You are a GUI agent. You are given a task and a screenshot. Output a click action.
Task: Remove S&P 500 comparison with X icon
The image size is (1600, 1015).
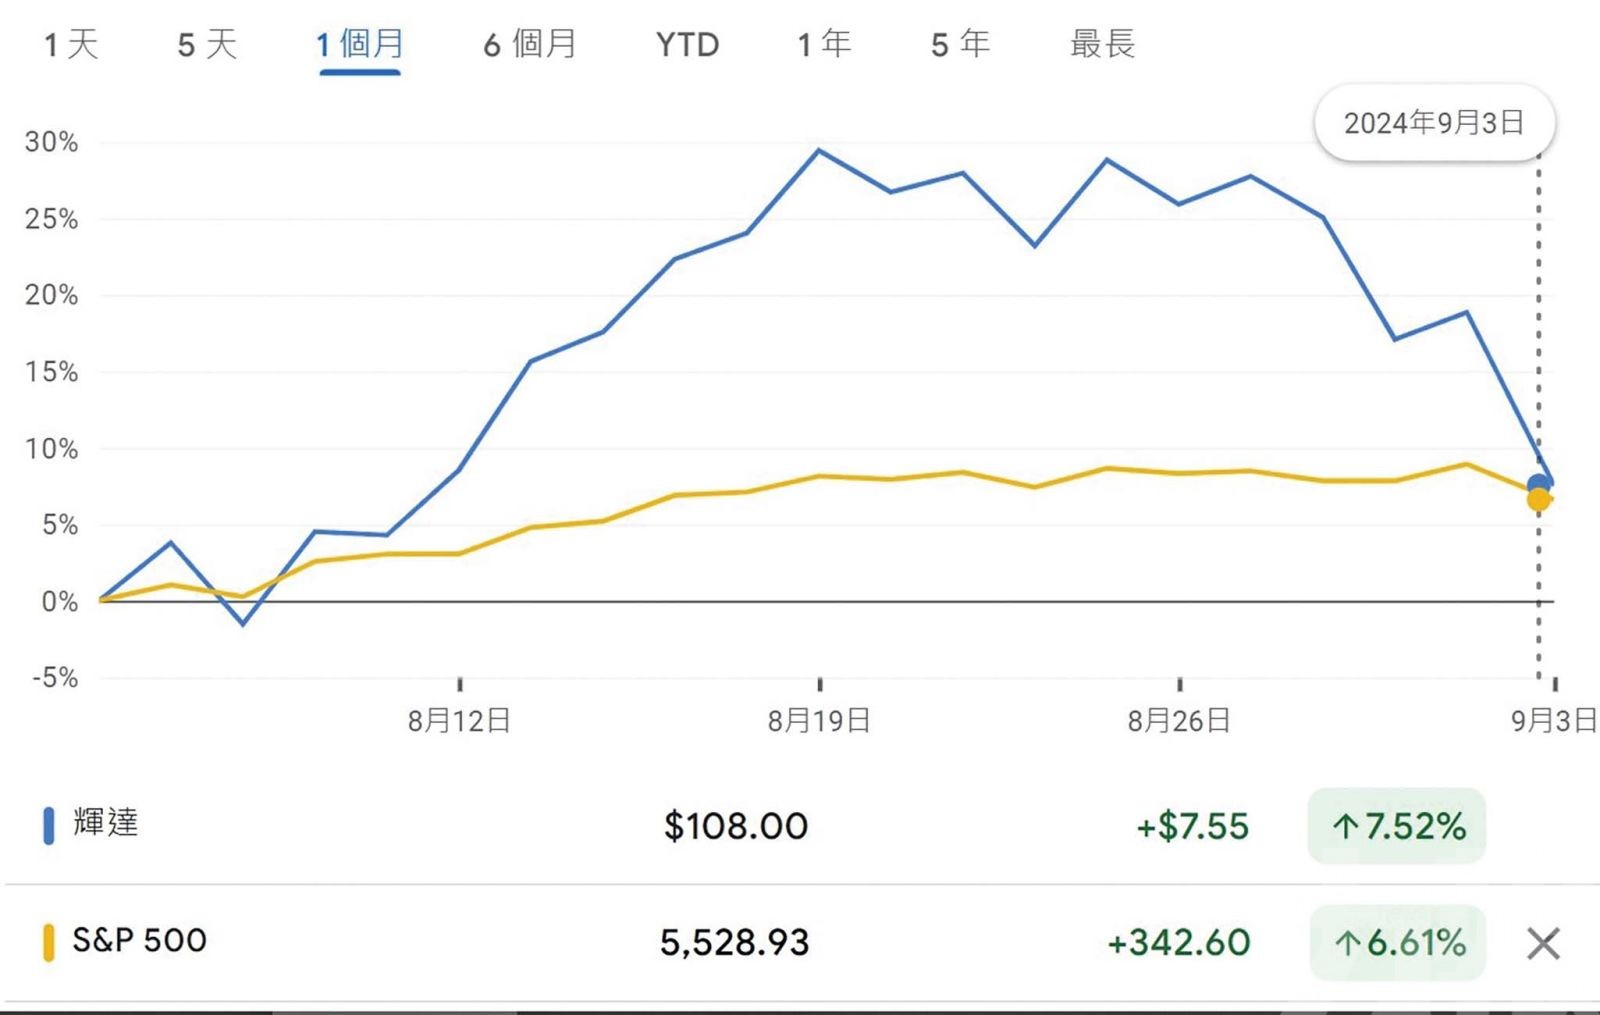pyautogui.click(x=1543, y=943)
